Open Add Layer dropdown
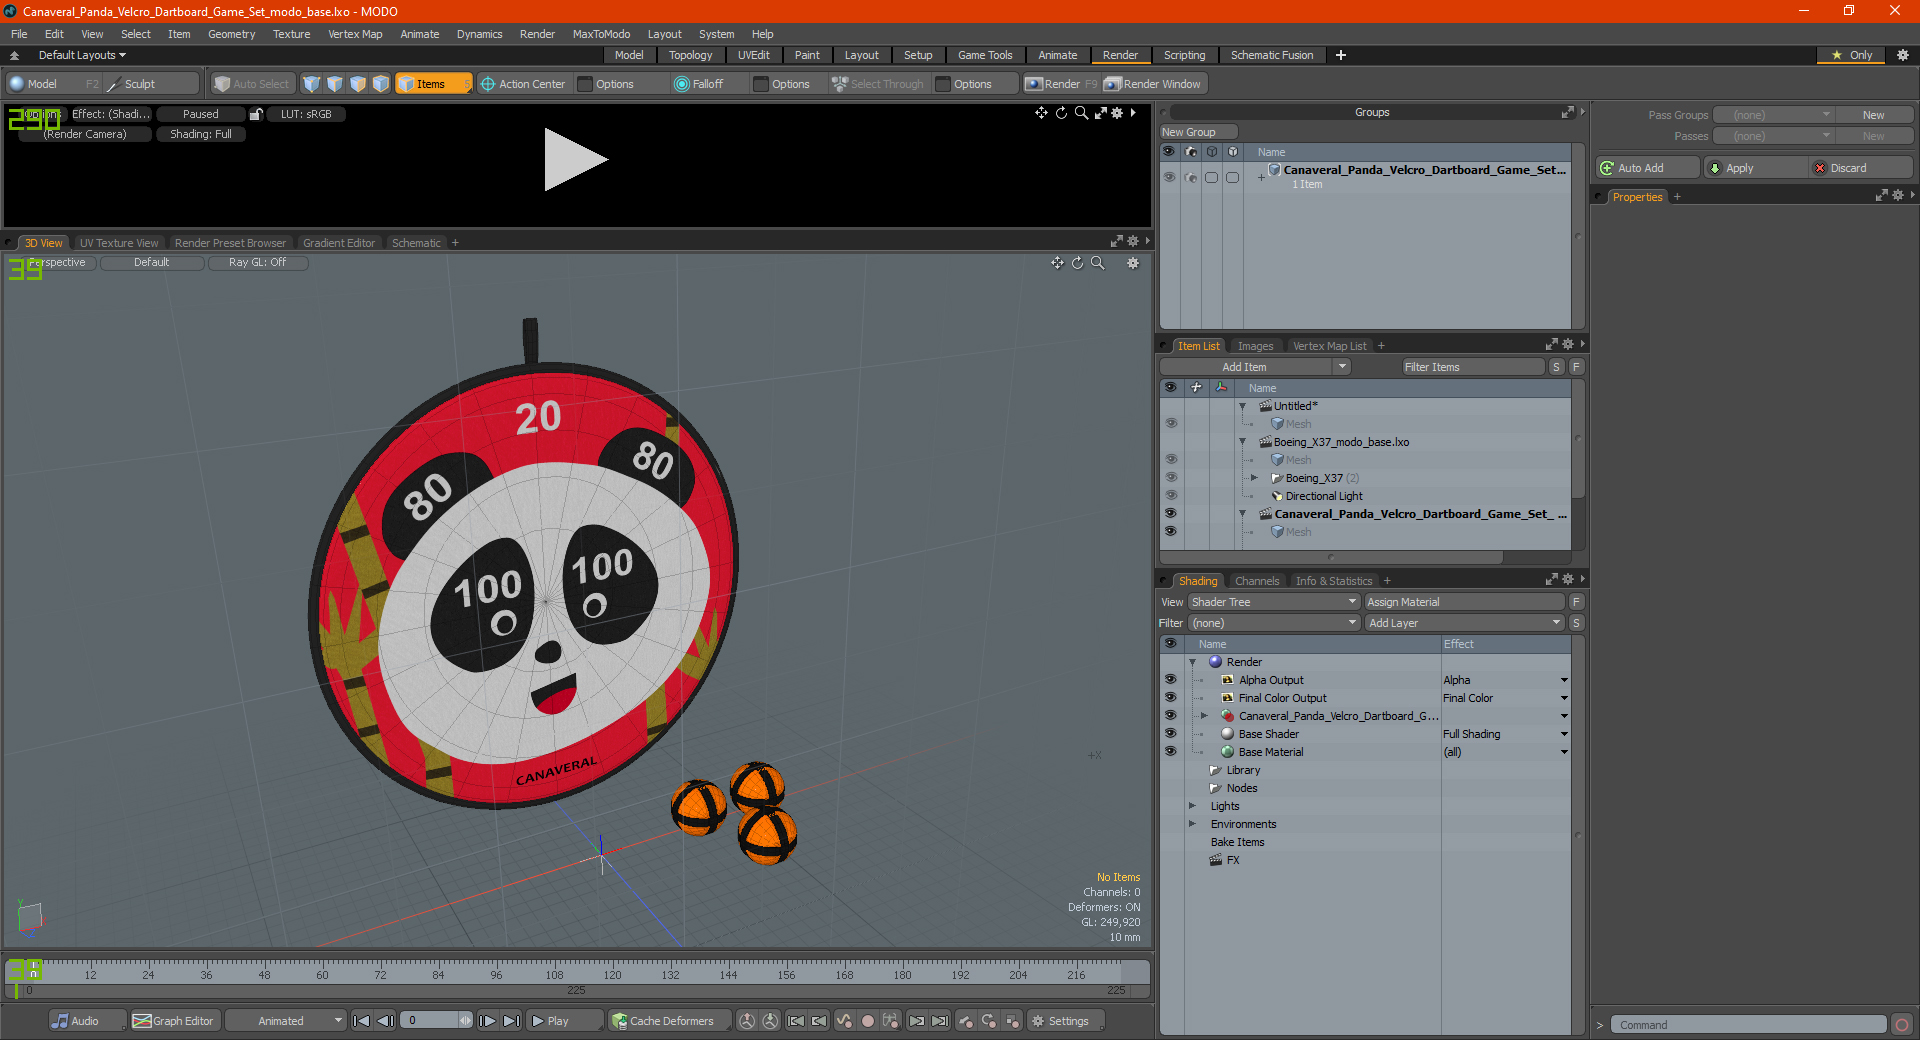This screenshot has width=1920, height=1040. [1464, 623]
